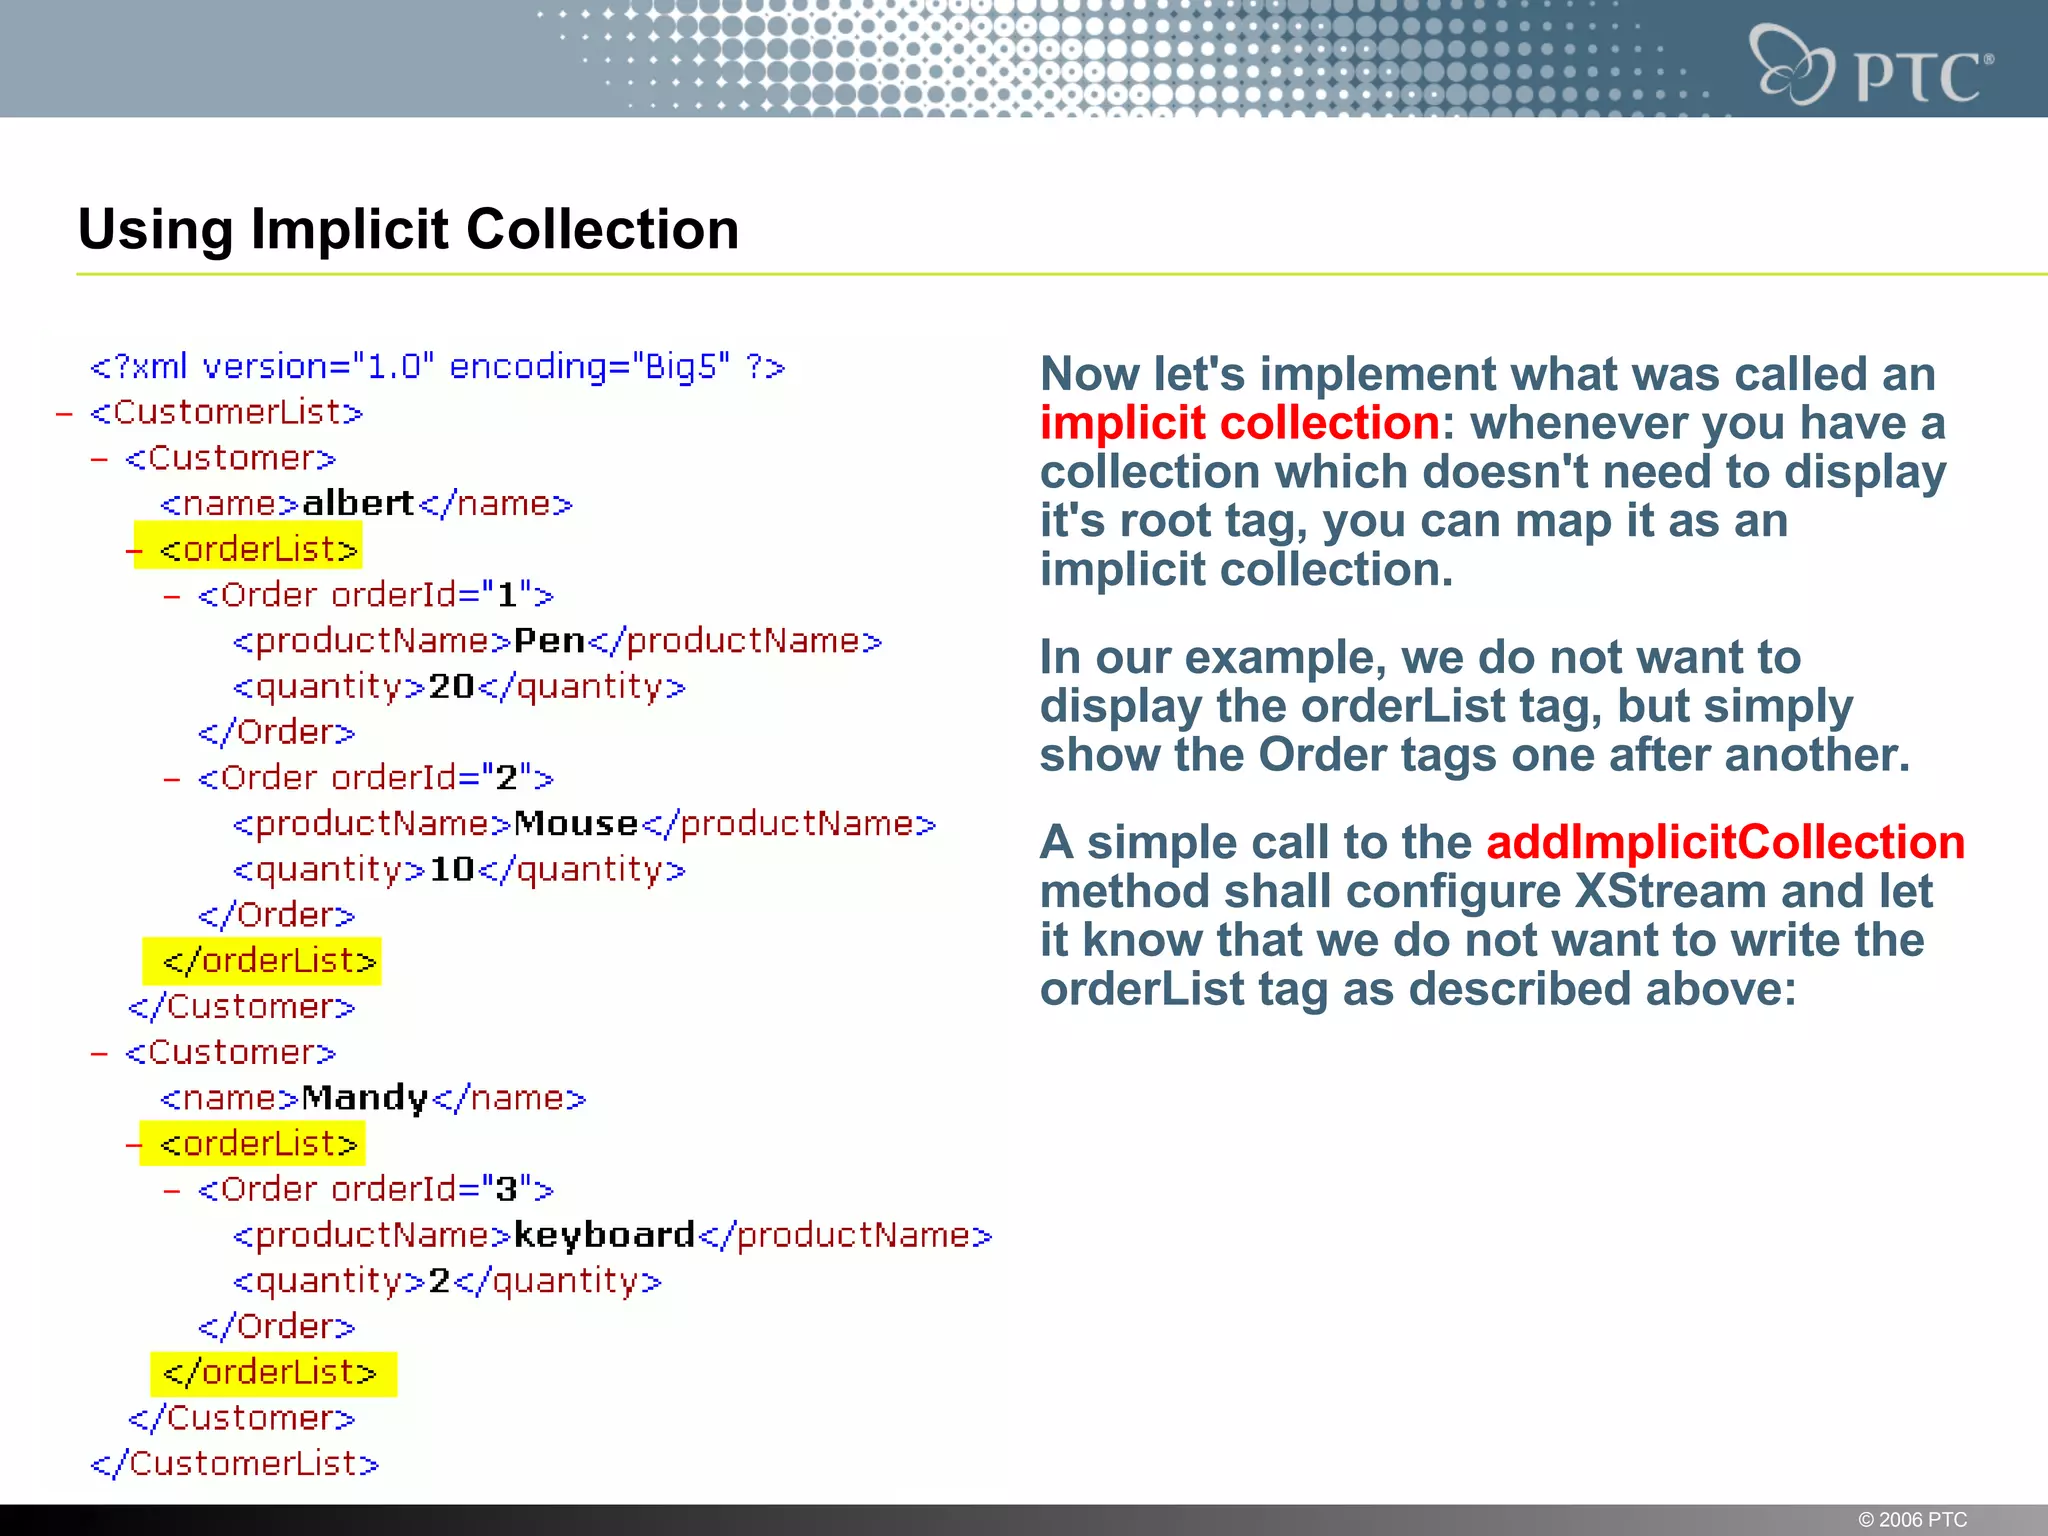Collapse the orderList node under Mandy
The image size is (2048, 1536).
[x=135, y=1144]
